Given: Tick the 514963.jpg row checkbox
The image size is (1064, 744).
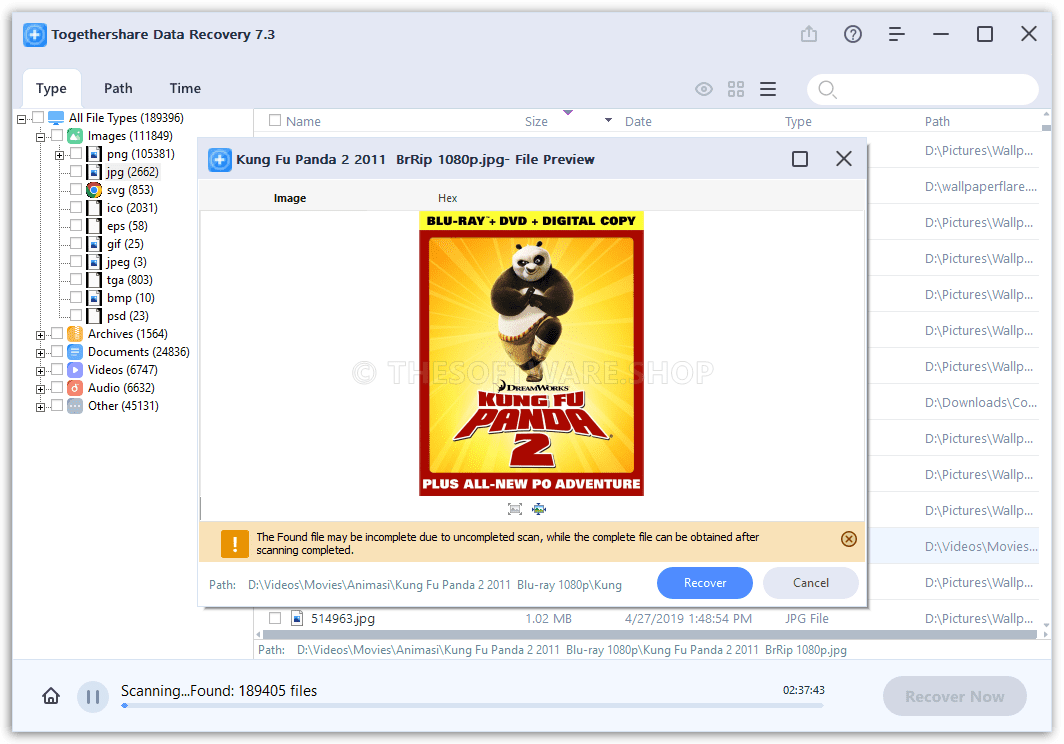Looking at the screenshot, I should [275, 618].
